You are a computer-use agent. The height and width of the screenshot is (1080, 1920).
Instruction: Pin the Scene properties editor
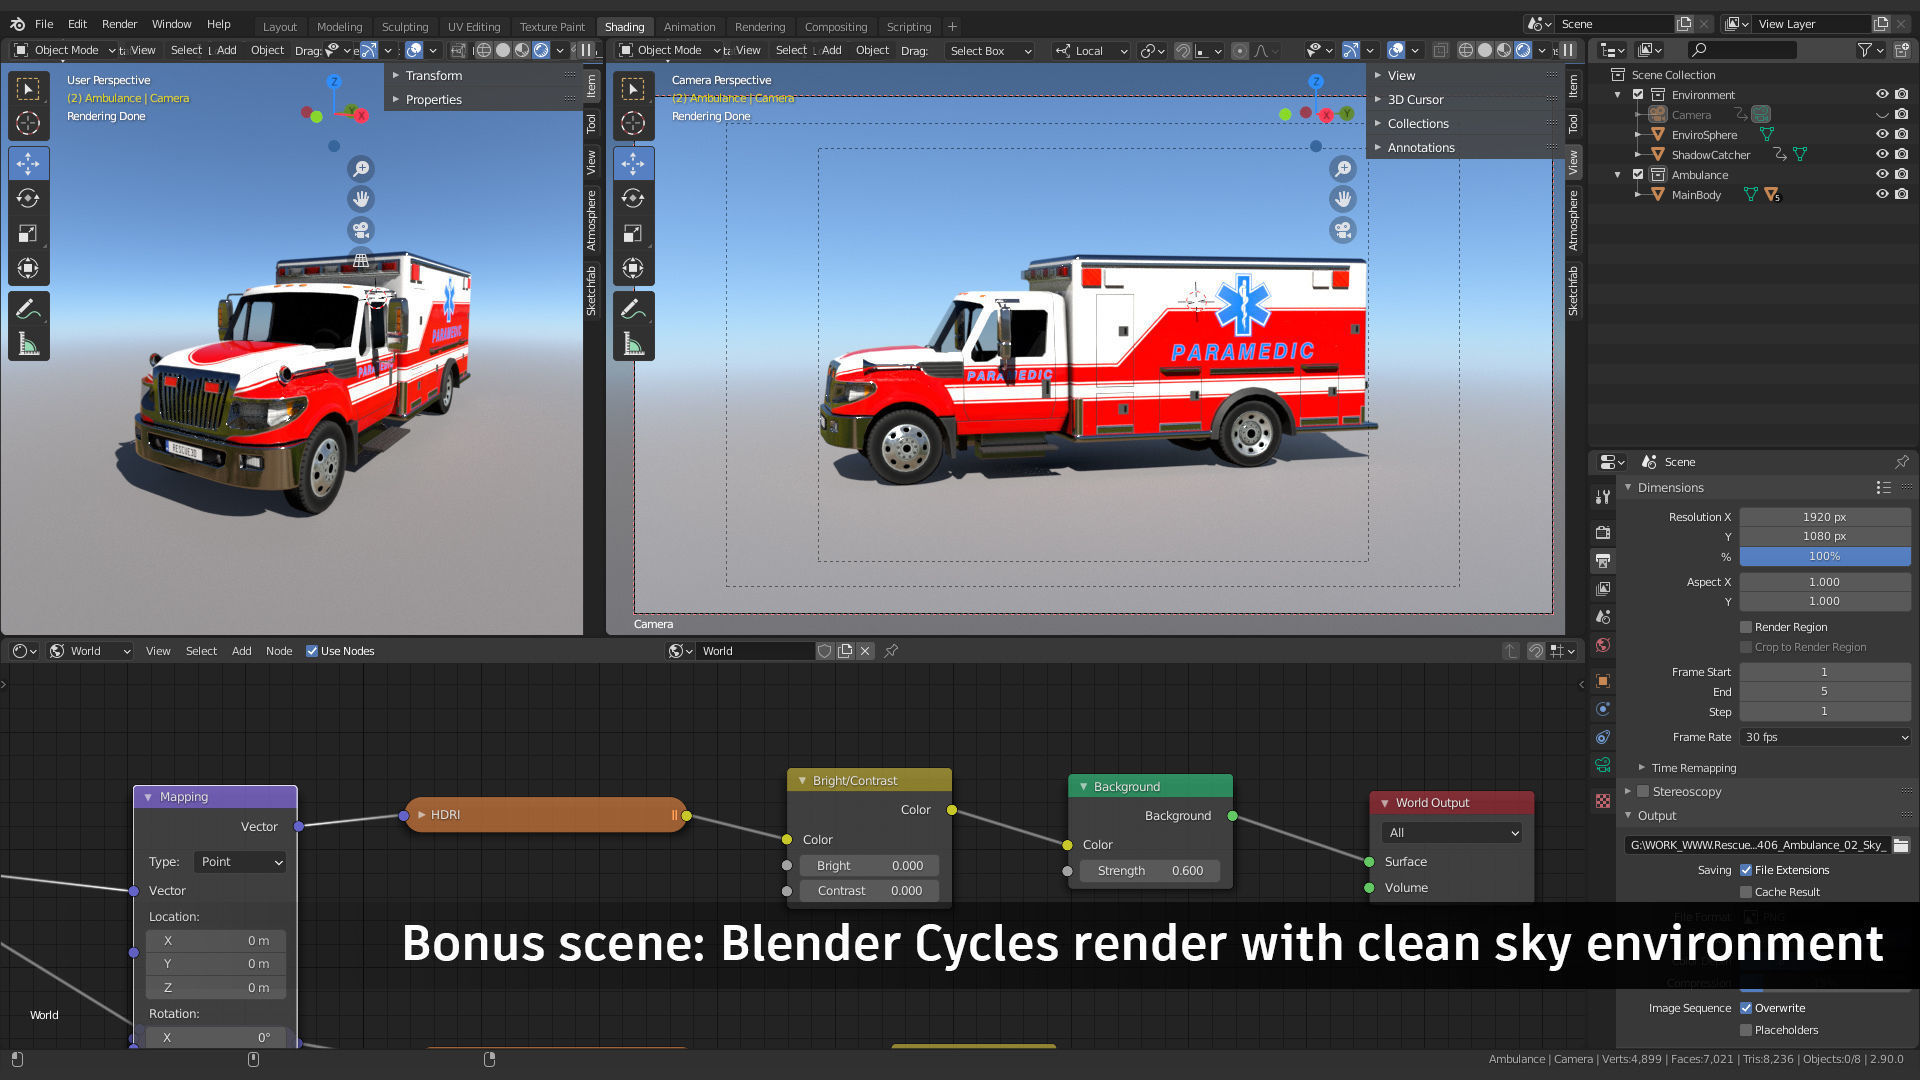(x=1901, y=462)
